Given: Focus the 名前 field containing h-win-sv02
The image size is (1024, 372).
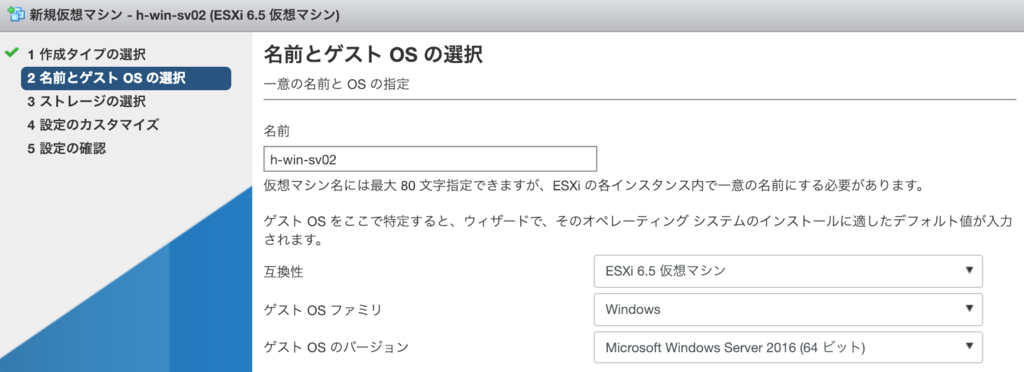Looking at the screenshot, I should [430, 159].
